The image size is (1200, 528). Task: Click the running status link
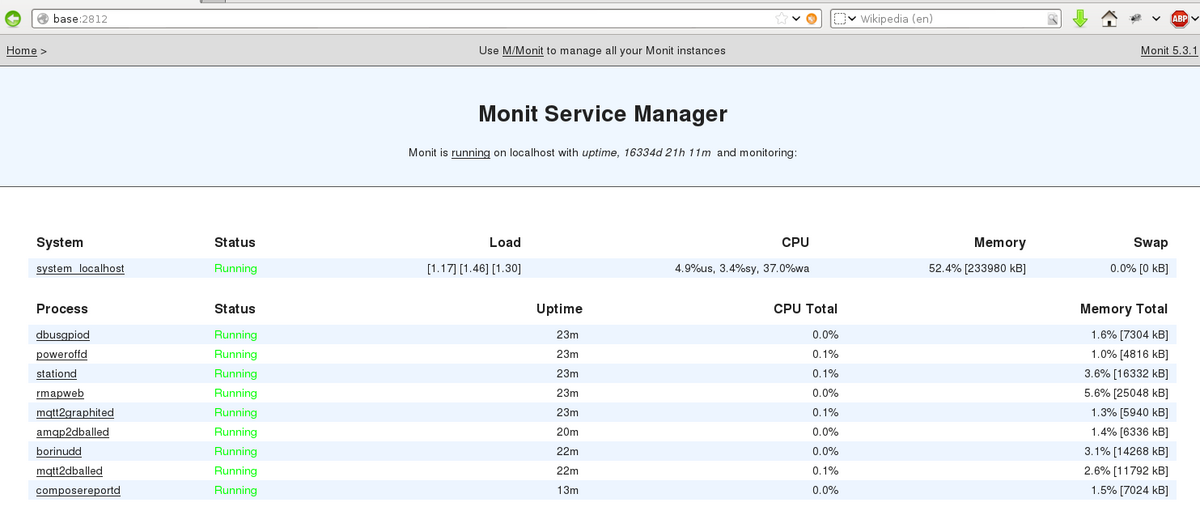(x=470, y=153)
